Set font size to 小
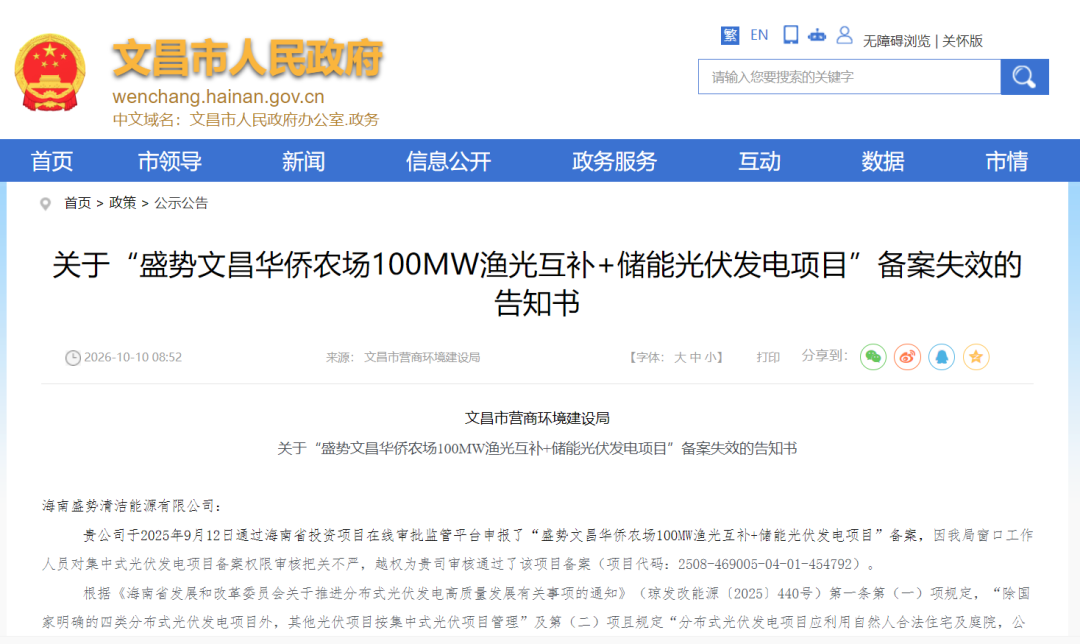Screen dimensions: 1080x644 click(x=711, y=357)
